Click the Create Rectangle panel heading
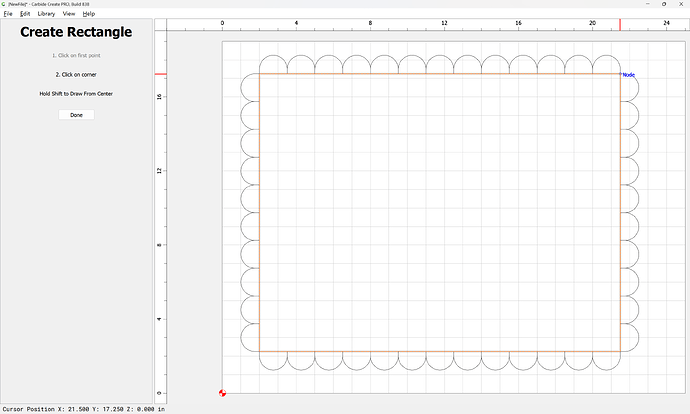Image resolution: width=690 pixels, height=414 pixels. (76, 32)
